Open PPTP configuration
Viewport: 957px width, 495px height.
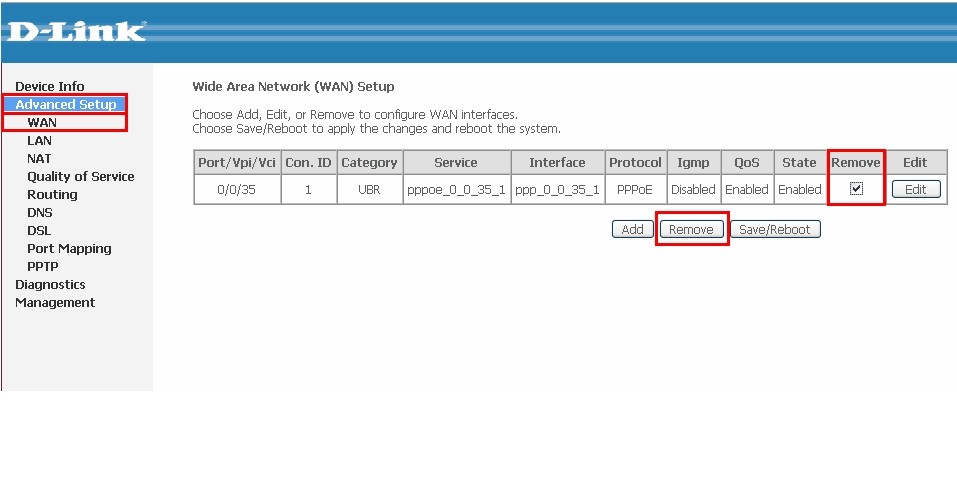click(42, 267)
